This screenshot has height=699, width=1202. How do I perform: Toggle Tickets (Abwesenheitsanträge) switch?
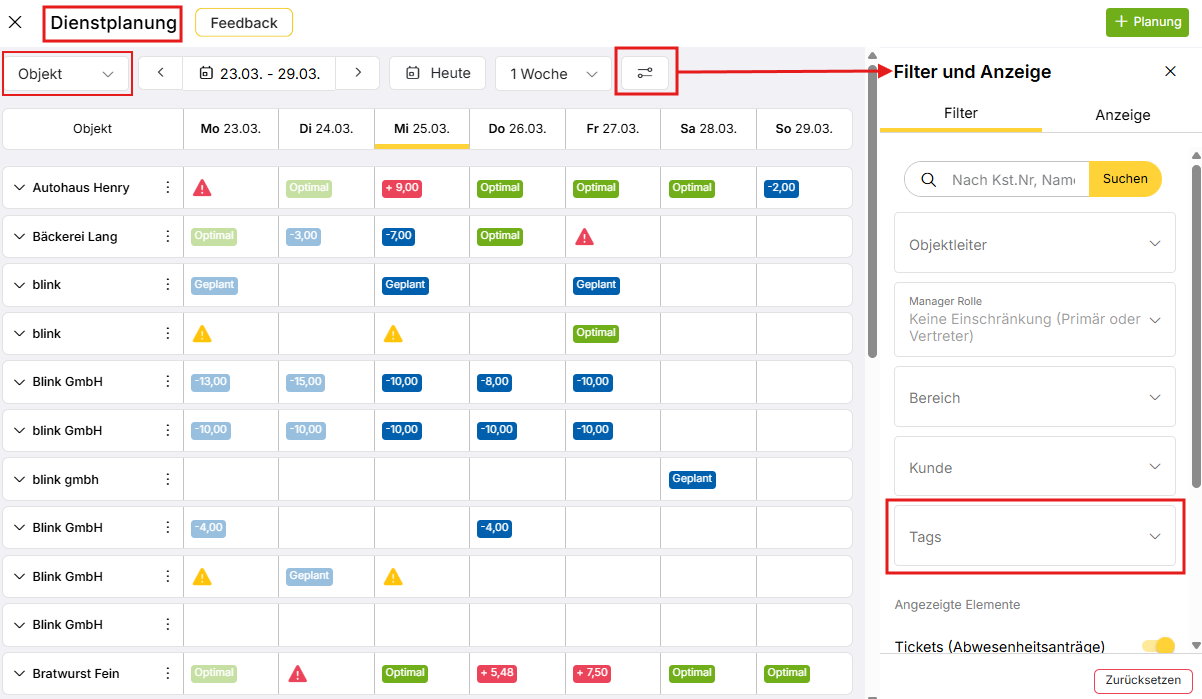[x=1158, y=646]
